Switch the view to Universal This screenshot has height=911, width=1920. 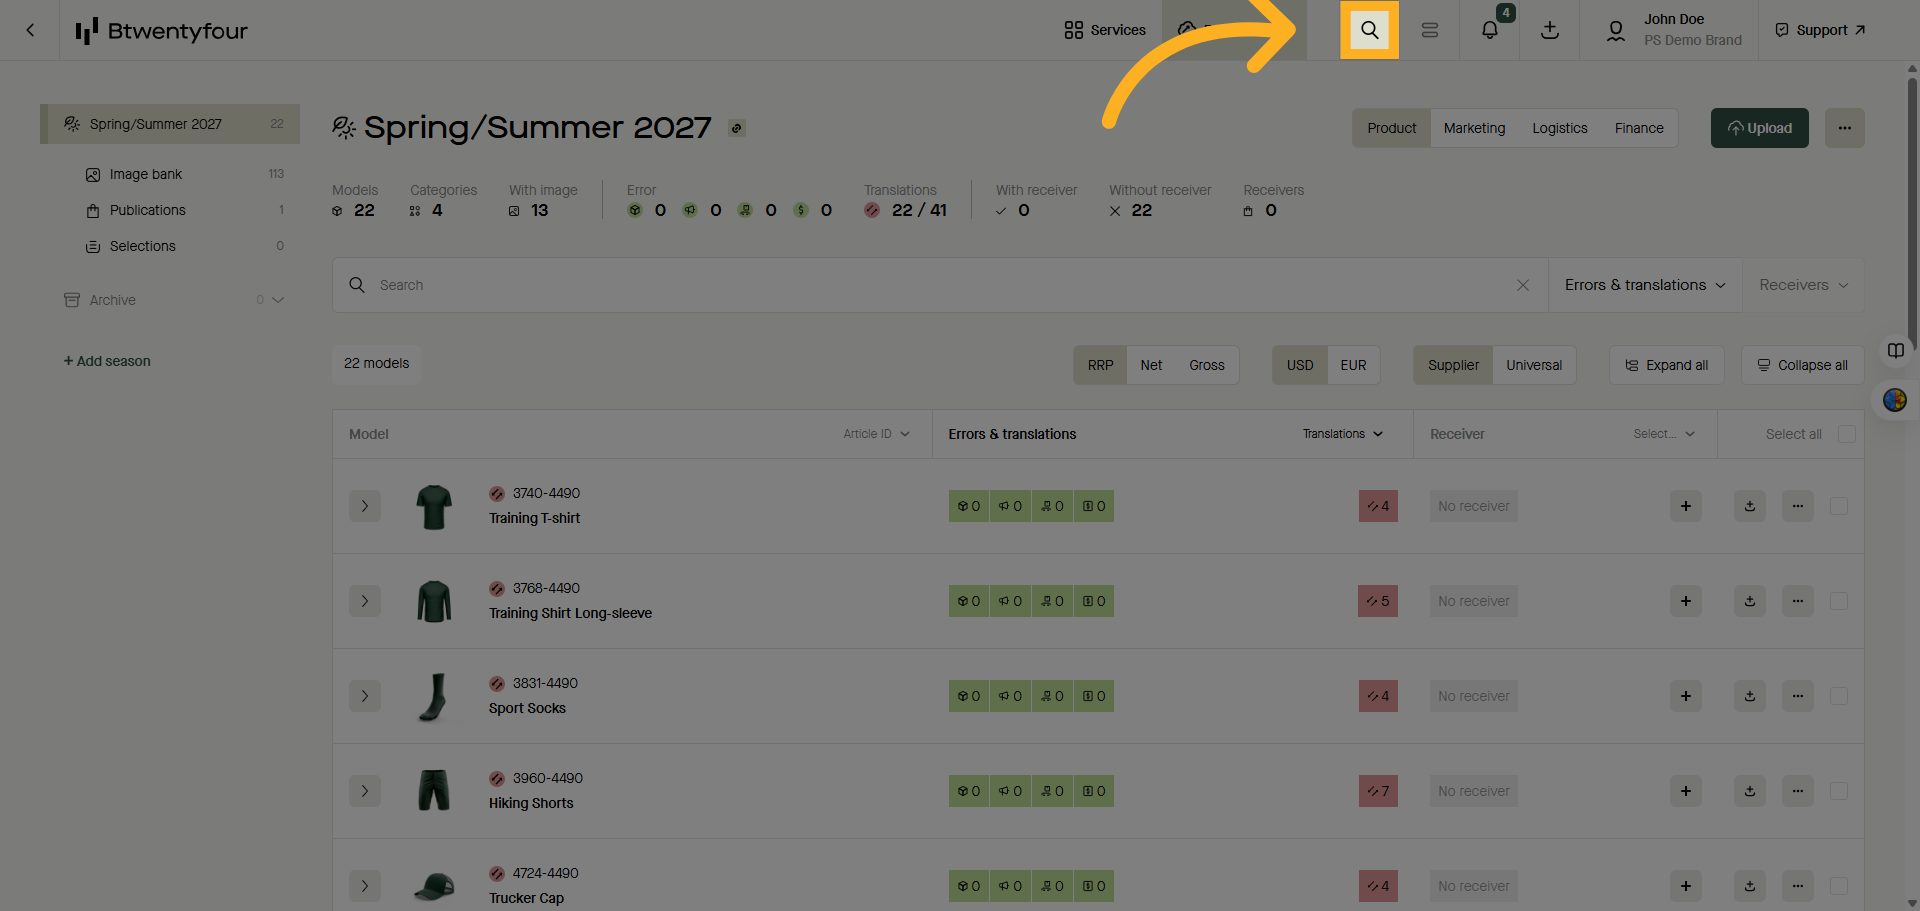[x=1534, y=365]
